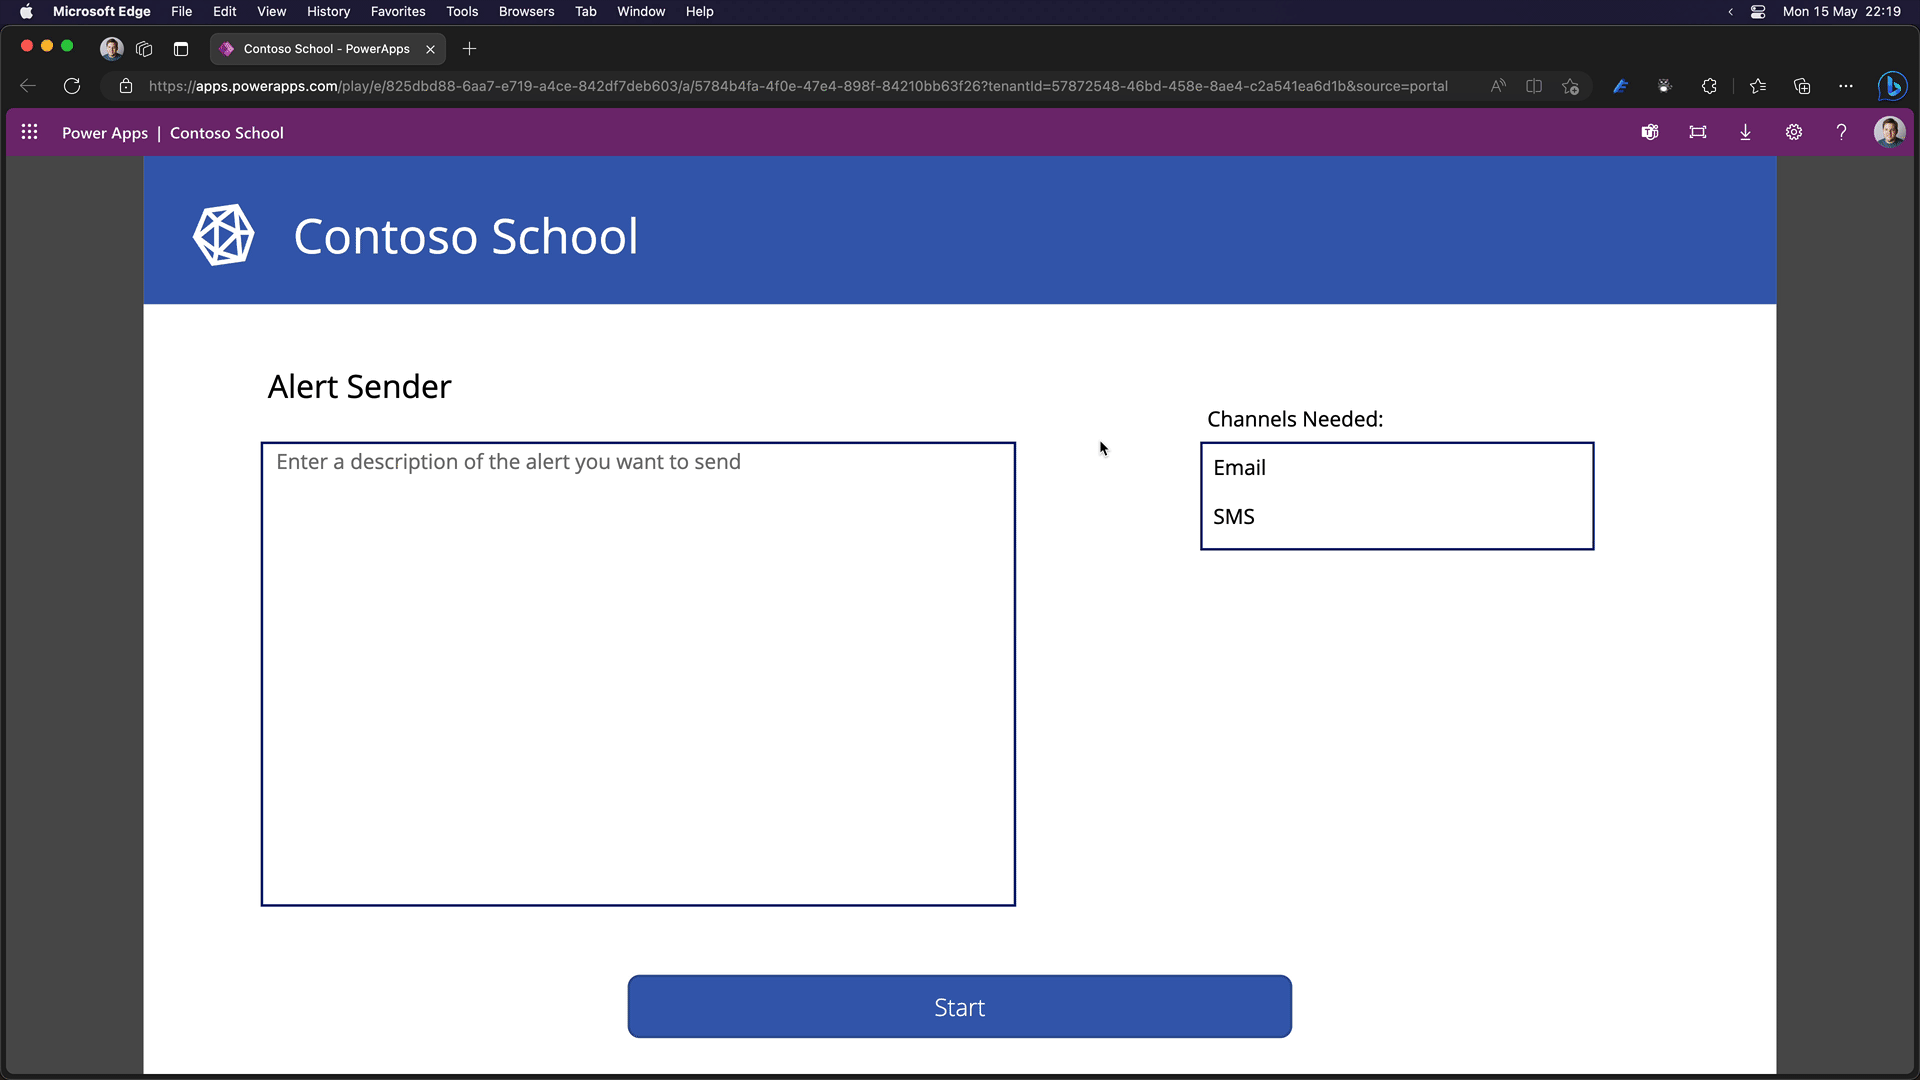This screenshot has width=1920, height=1080.
Task: Toggle fit-to-screen icon in Power Apps bar
Action: [1698, 132]
